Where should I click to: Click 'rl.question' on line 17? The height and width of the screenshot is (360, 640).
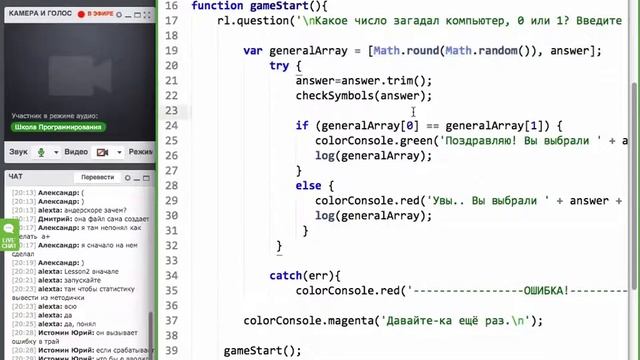[253, 20]
